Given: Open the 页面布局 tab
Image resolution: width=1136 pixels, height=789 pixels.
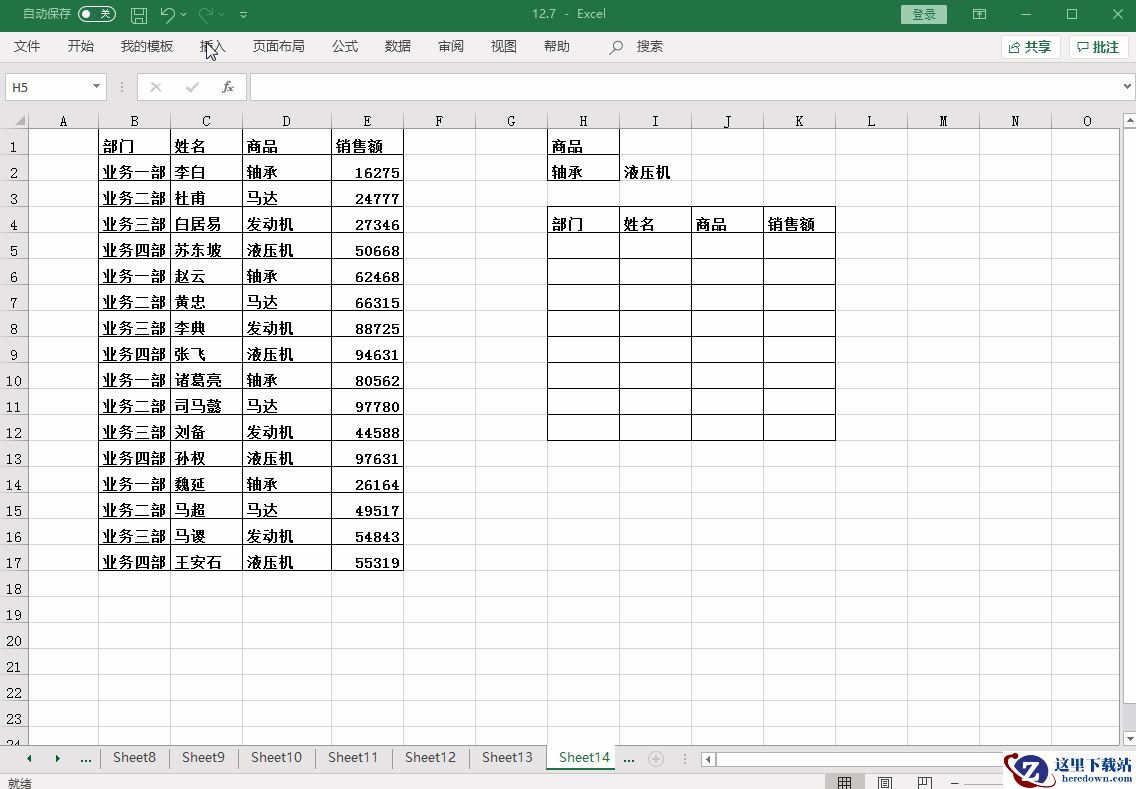Looking at the screenshot, I should point(278,46).
